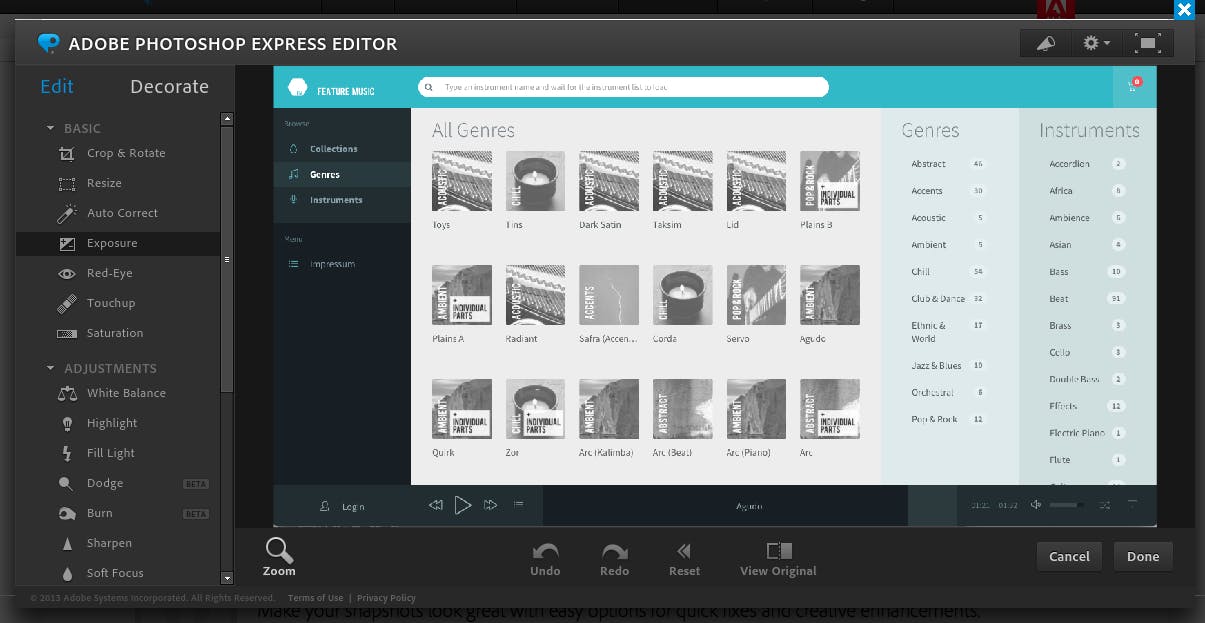Image resolution: width=1205 pixels, height=623 pixels.
Task: Click the Corda album thumbnail in preview
Action: (x=683, y=295)
